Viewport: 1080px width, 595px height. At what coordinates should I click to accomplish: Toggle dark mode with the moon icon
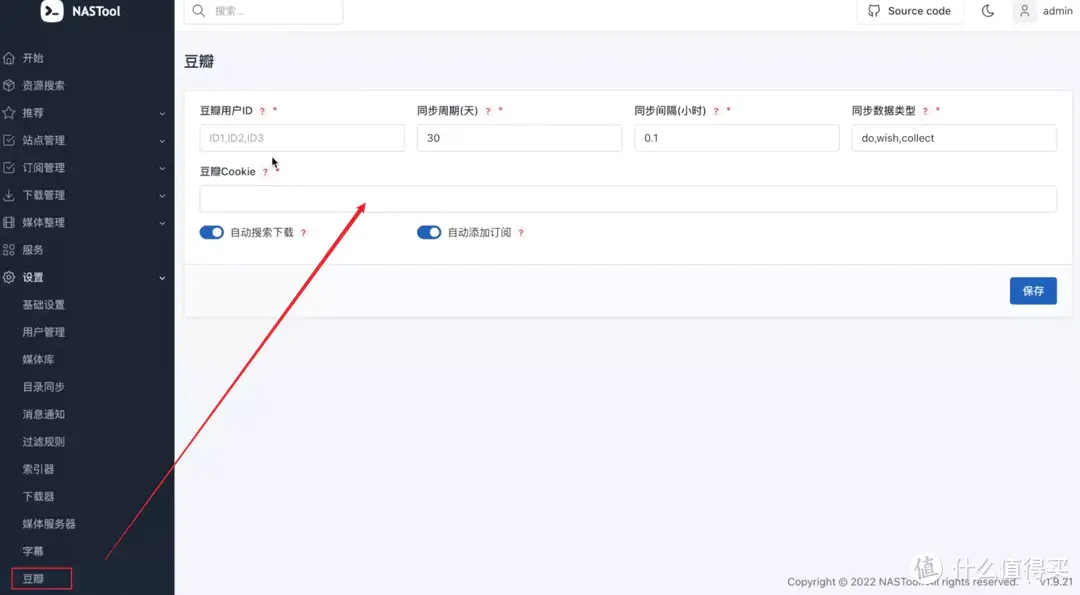[x=988, y=11]
